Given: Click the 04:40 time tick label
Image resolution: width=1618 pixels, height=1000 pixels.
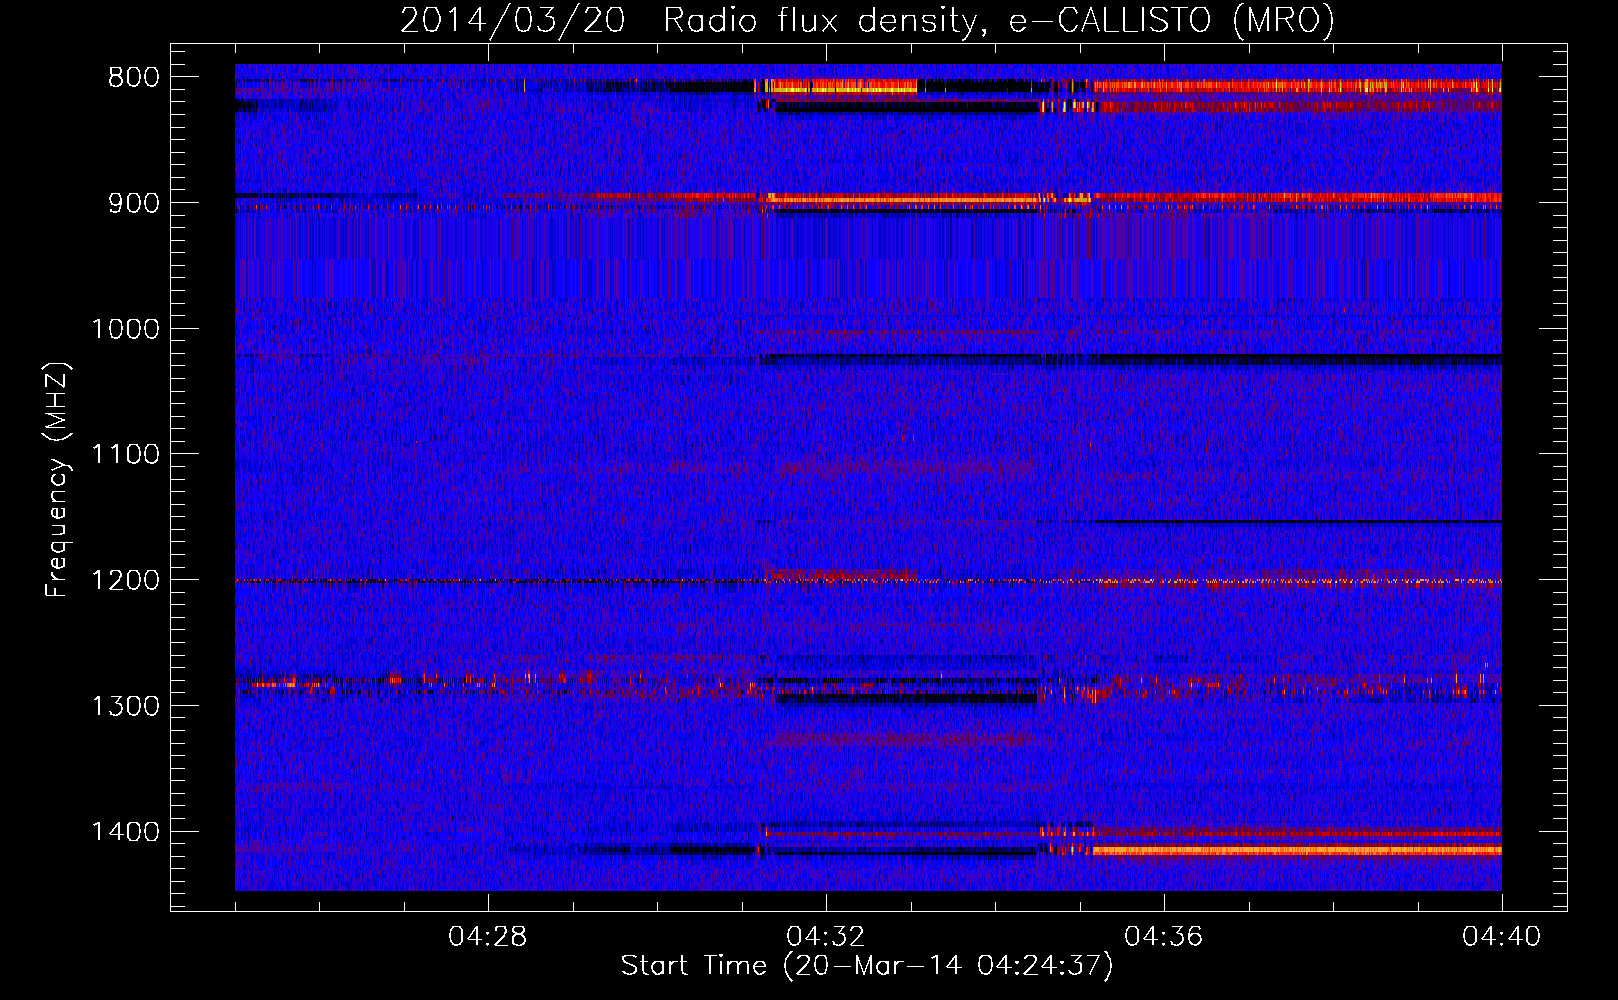Looking at the screenshot, I should click(x=1502, y=937).
